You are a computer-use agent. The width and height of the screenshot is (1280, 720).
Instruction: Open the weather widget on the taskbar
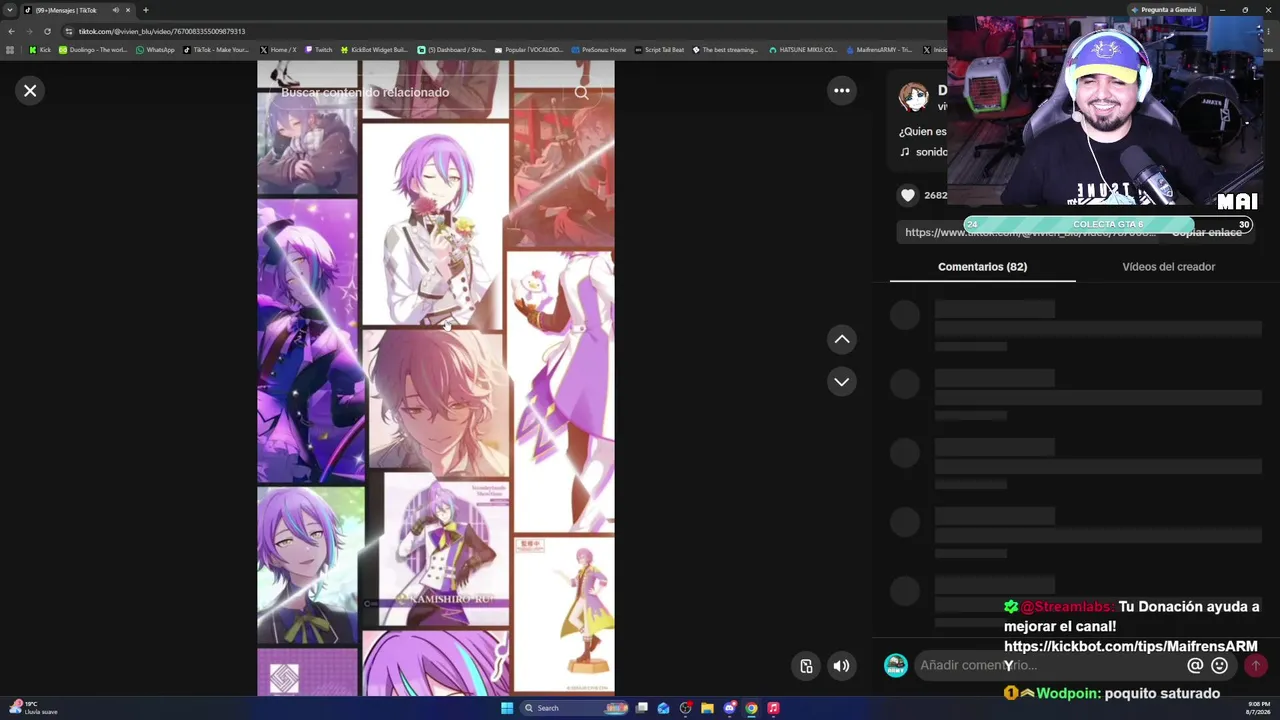point(34,708)
